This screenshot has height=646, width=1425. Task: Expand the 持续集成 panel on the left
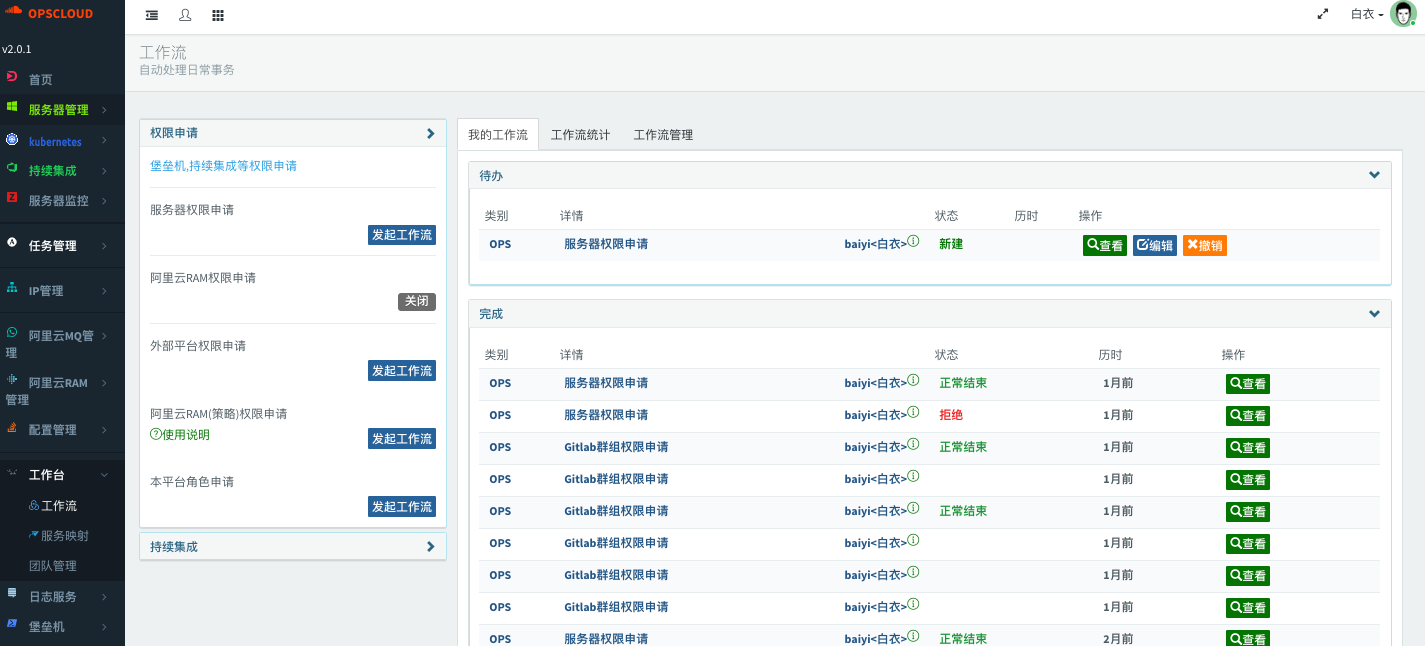click(x=430, y=547)
